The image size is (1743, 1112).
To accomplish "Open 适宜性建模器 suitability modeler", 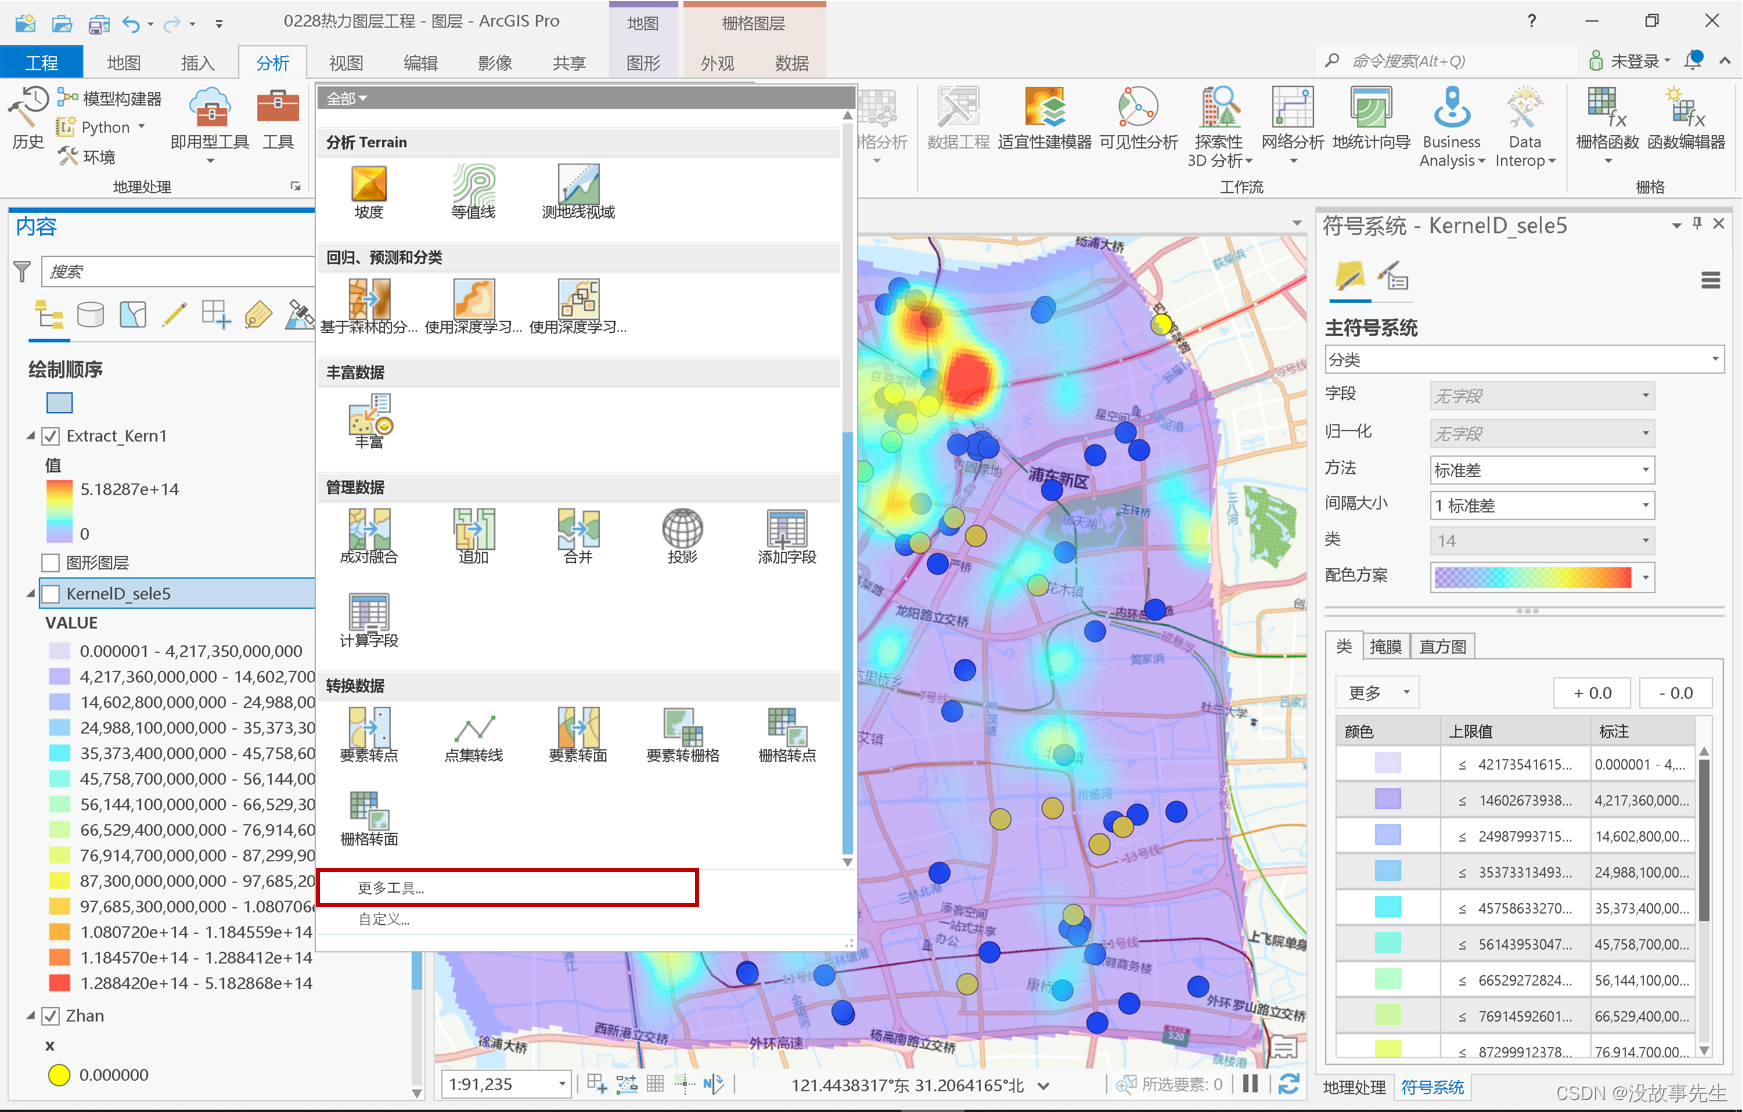I will 1044,119.
